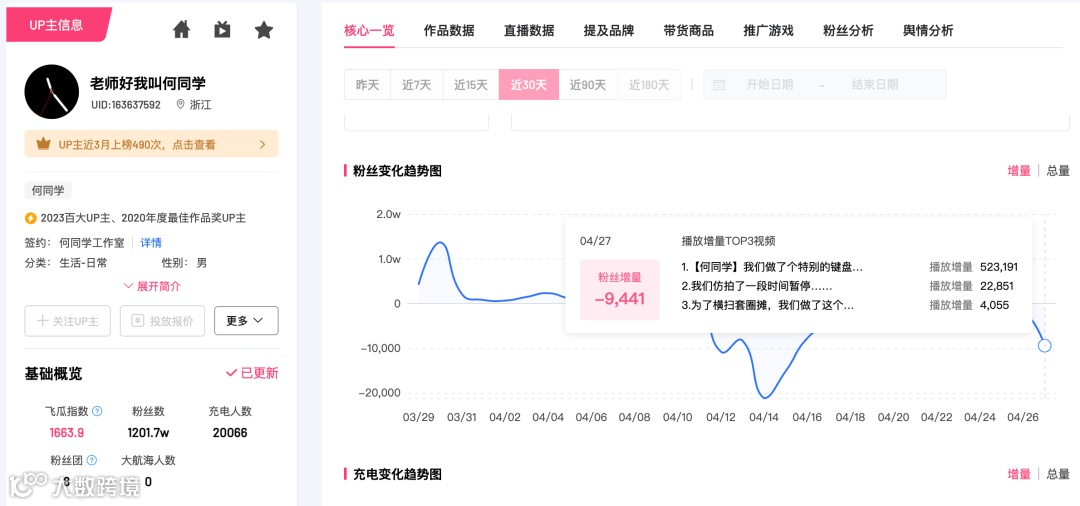Screen dimensions: 1080x506
Task: Select the 近15天 time range
Action: tap(471, 85)
